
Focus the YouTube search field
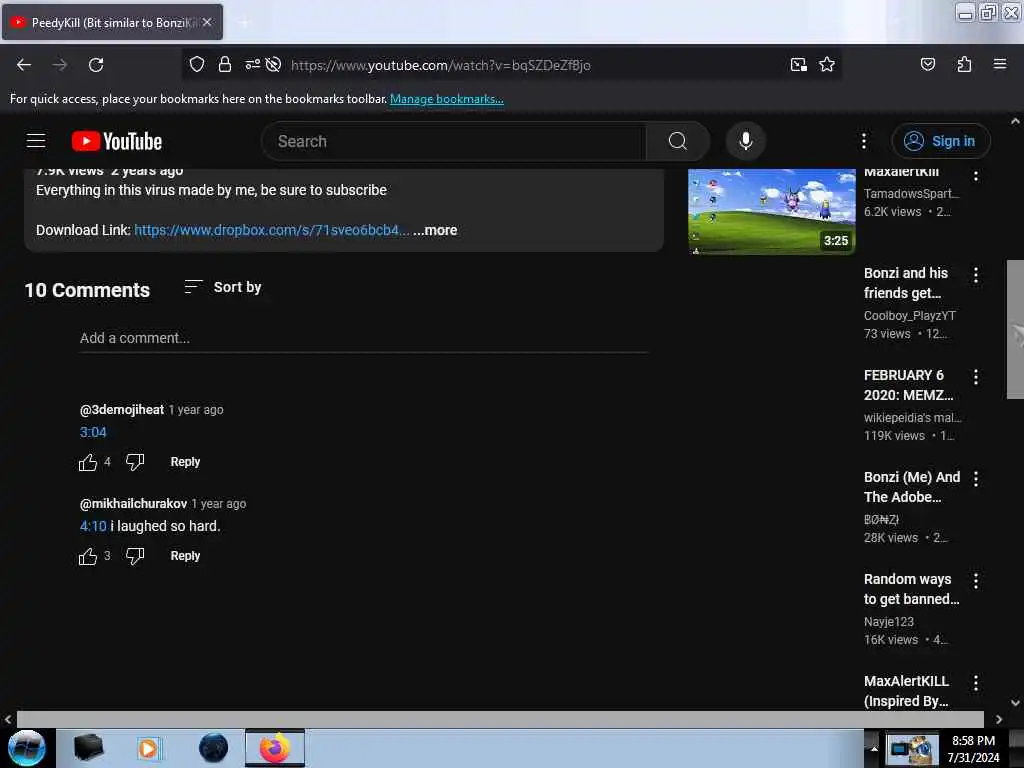click(x=454, y=141)
